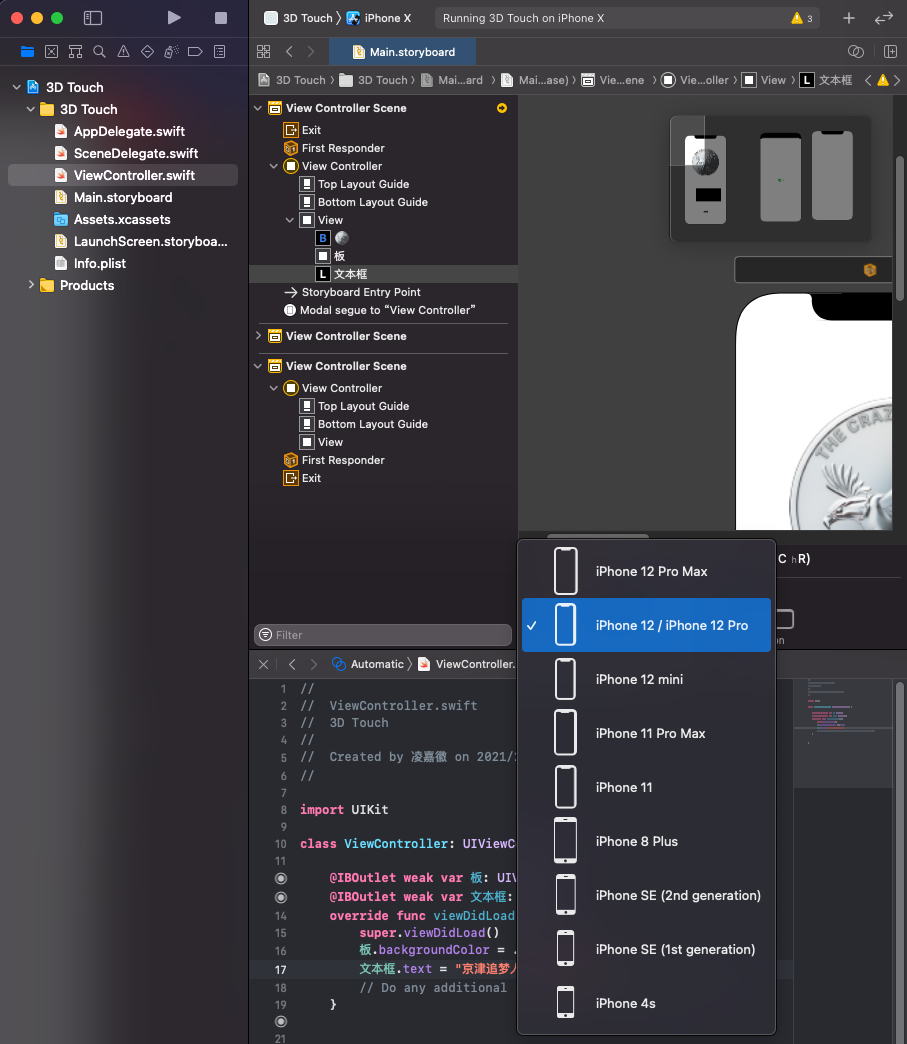Open the Automatic assistant mode menu
907x1044 pixels.
(x=369, y=664)
